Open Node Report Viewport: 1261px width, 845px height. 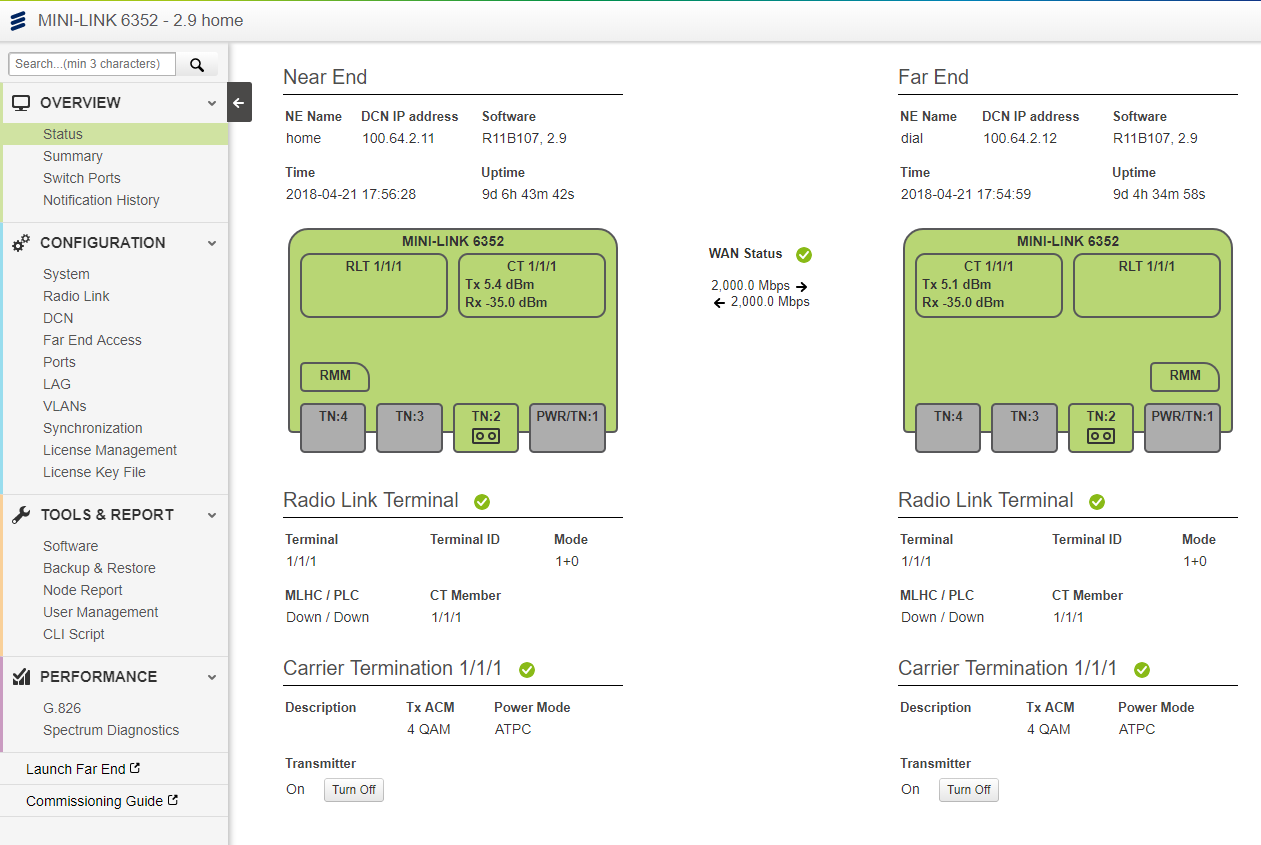pos(83,590)
